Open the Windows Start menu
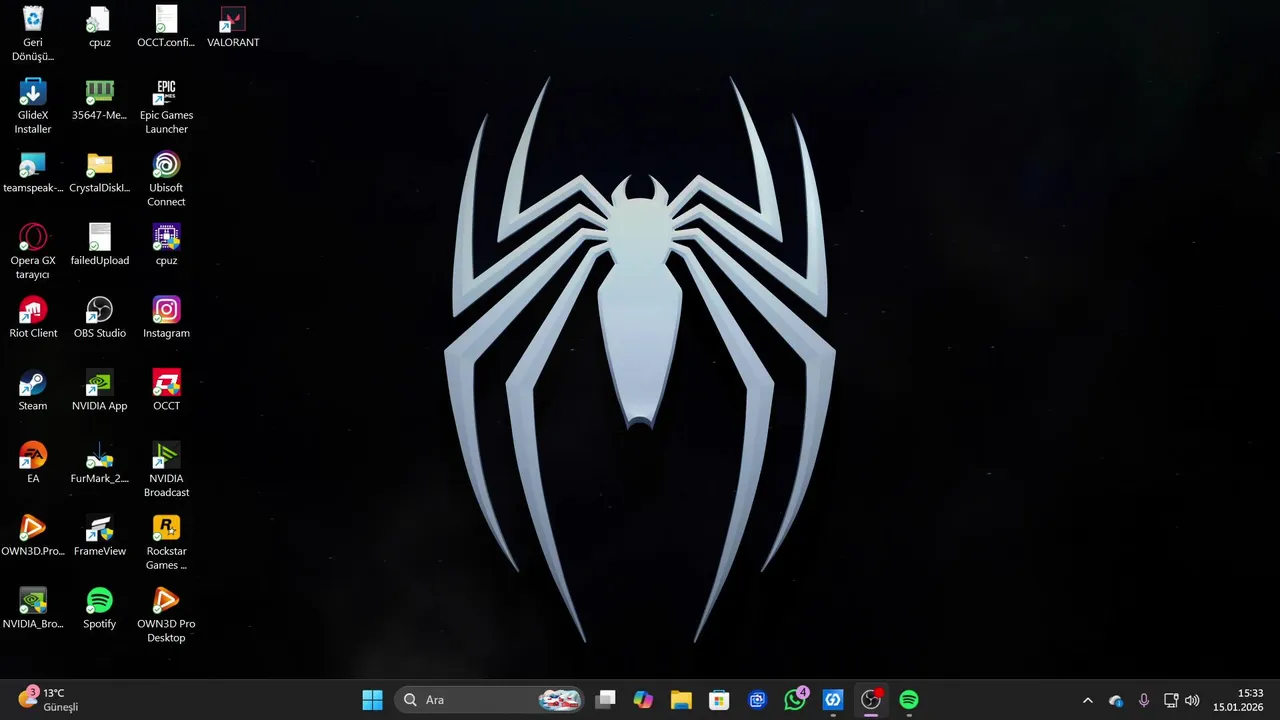 click(x=372, y=700)
